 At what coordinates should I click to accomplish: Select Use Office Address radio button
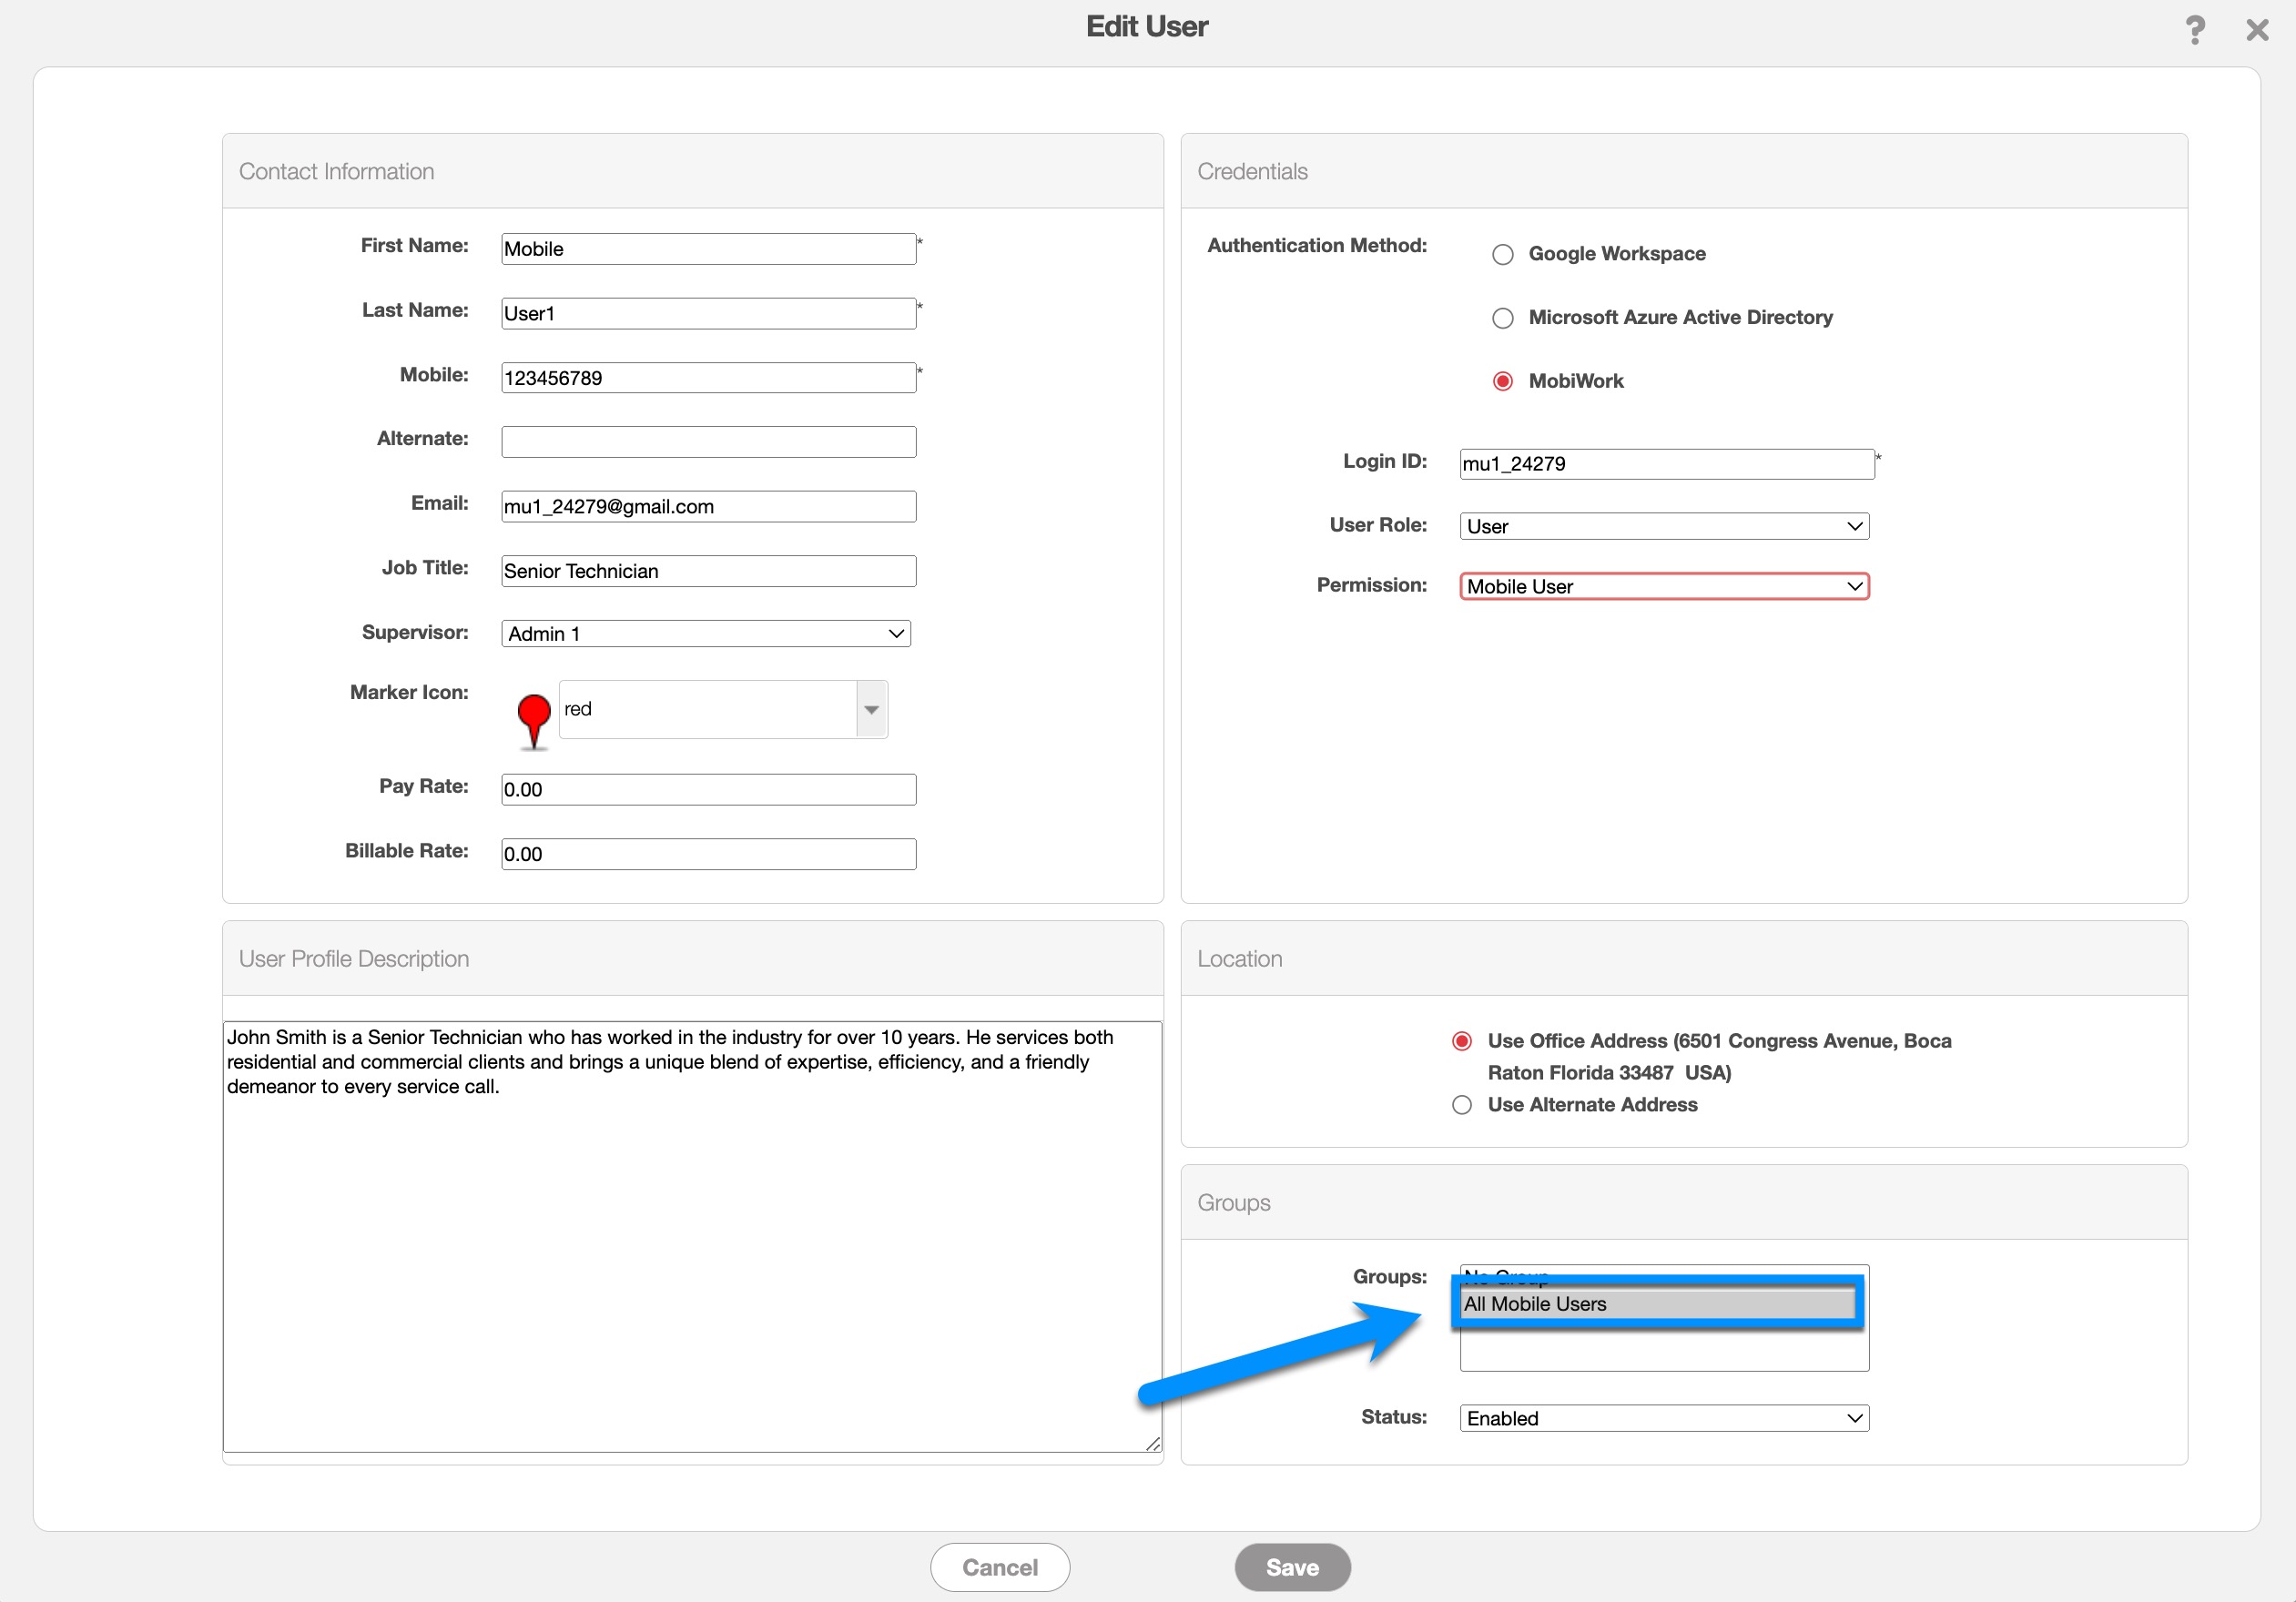click(x=1461, y=1041)
